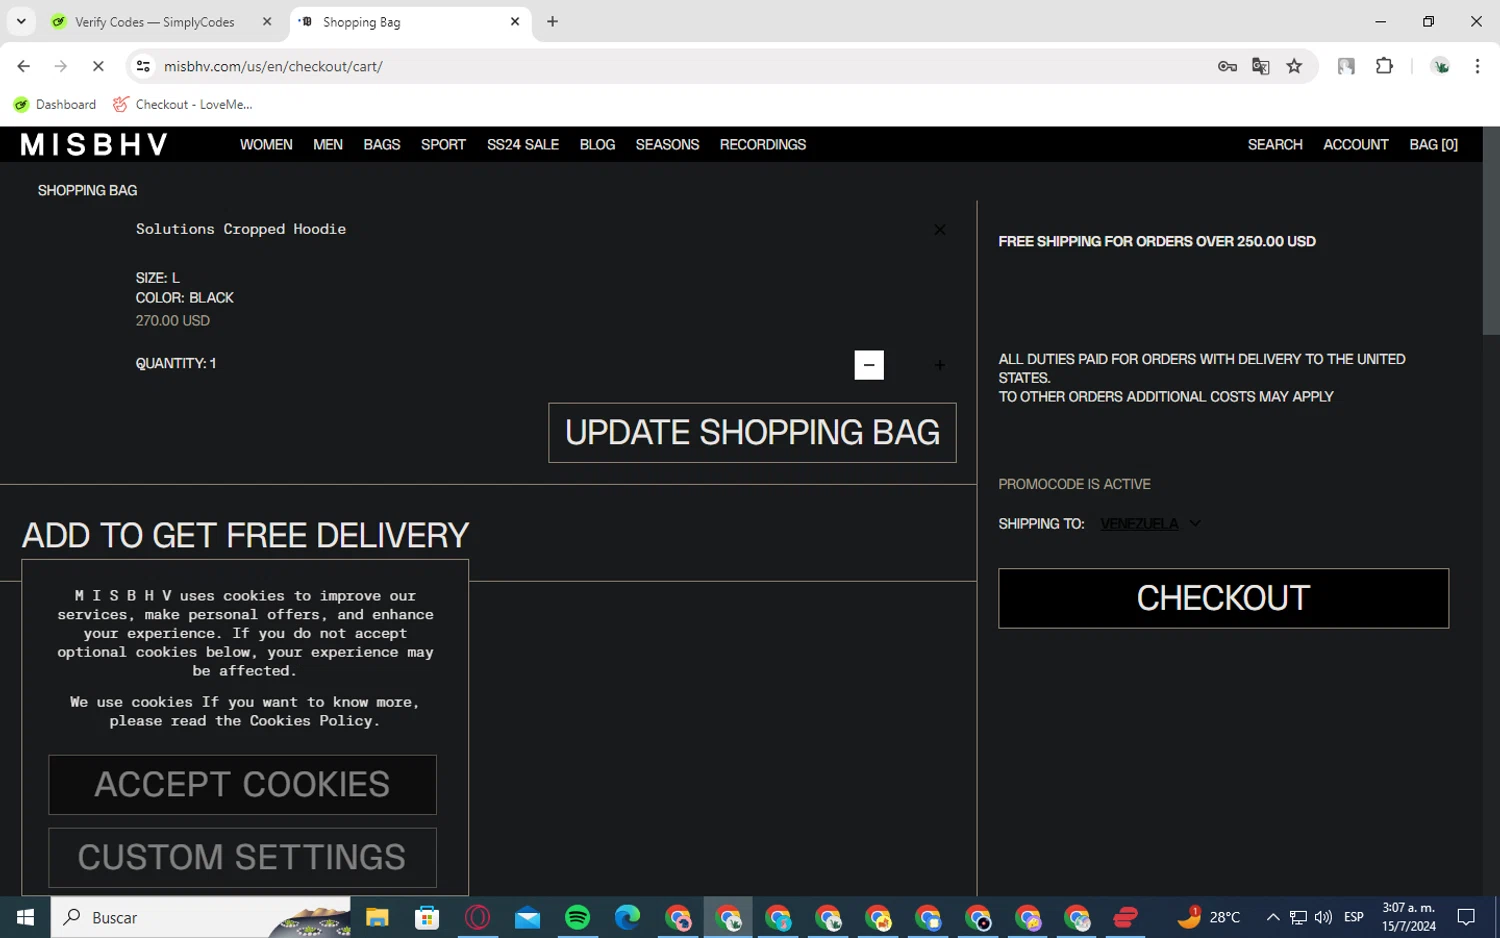The height and width of the screenshot is (938, 1500).
Task: Open Chrome three-dot menu
Action: tap(1477, 66)
